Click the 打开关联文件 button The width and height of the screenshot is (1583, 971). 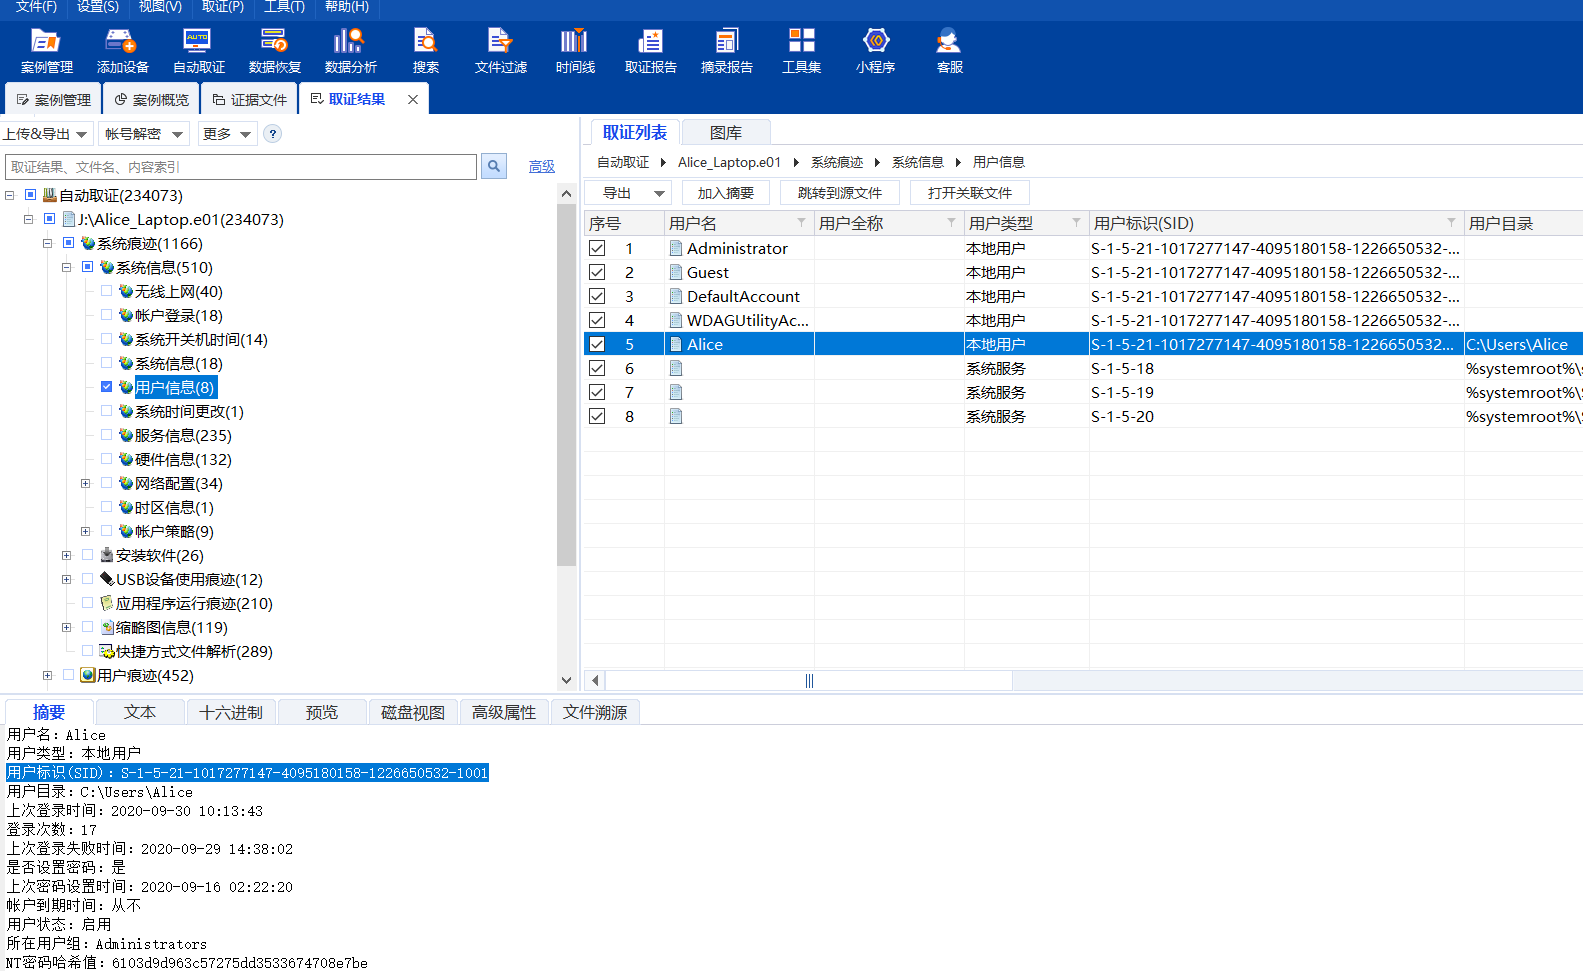970,193
